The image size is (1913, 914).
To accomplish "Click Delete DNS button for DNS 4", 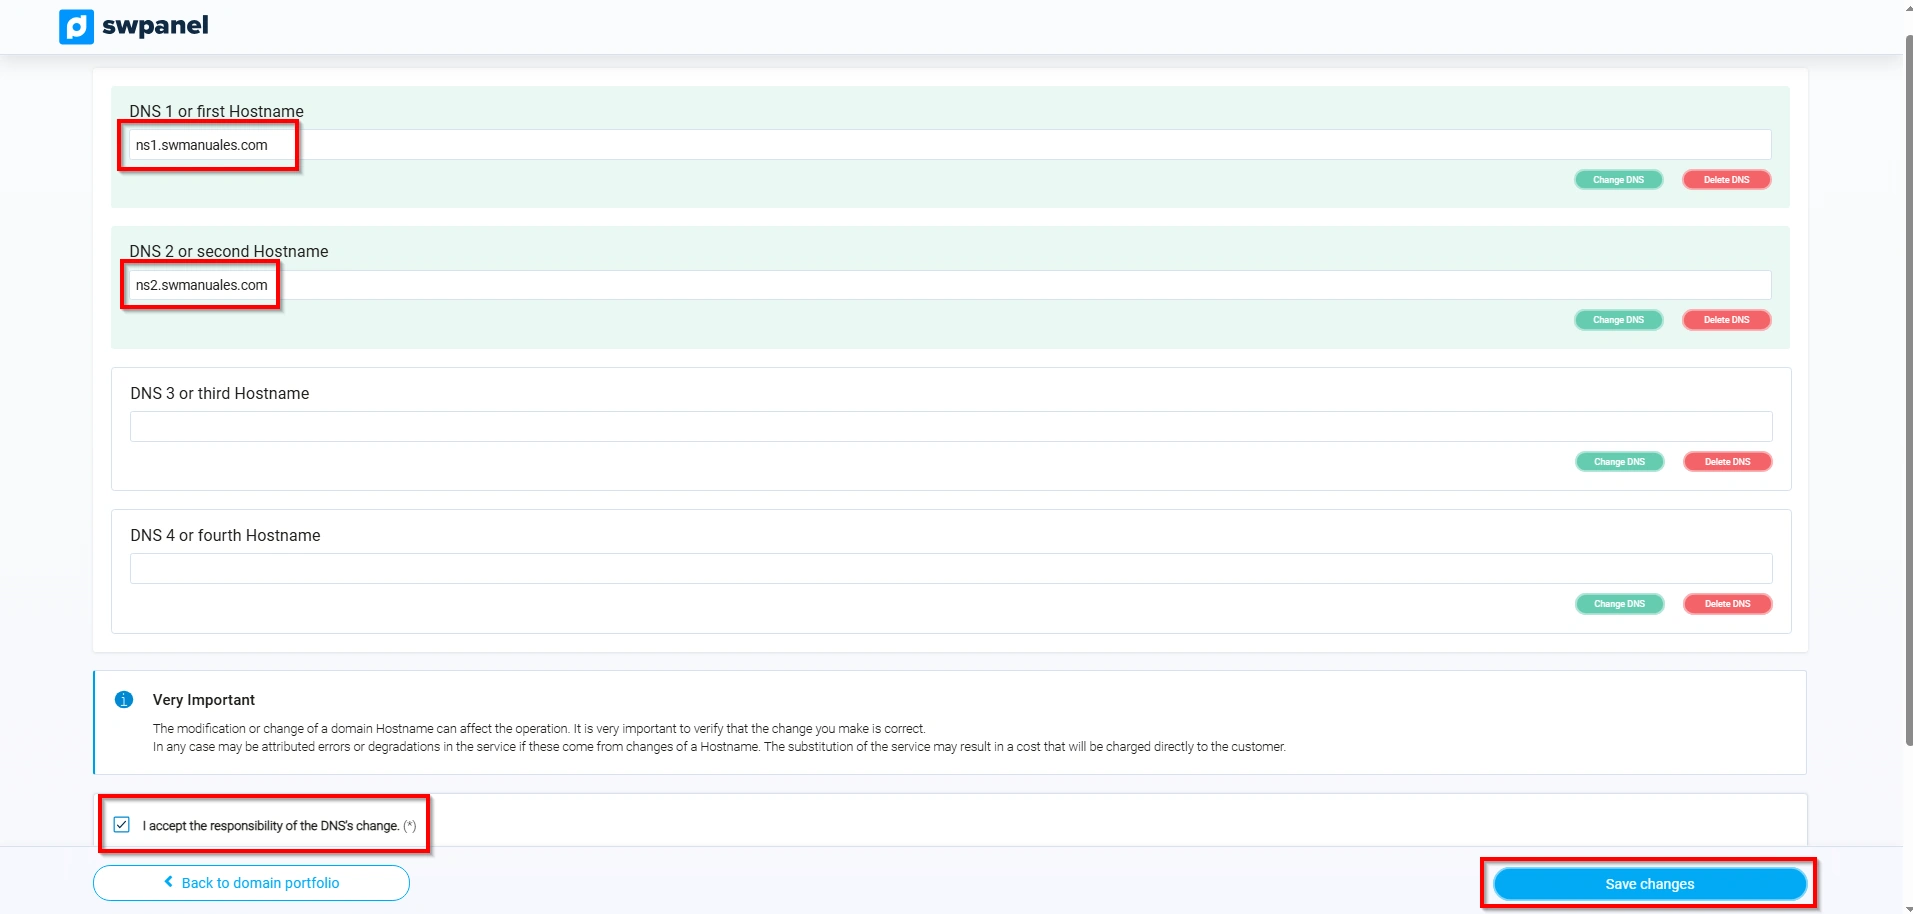I will tap(1728, 604).
